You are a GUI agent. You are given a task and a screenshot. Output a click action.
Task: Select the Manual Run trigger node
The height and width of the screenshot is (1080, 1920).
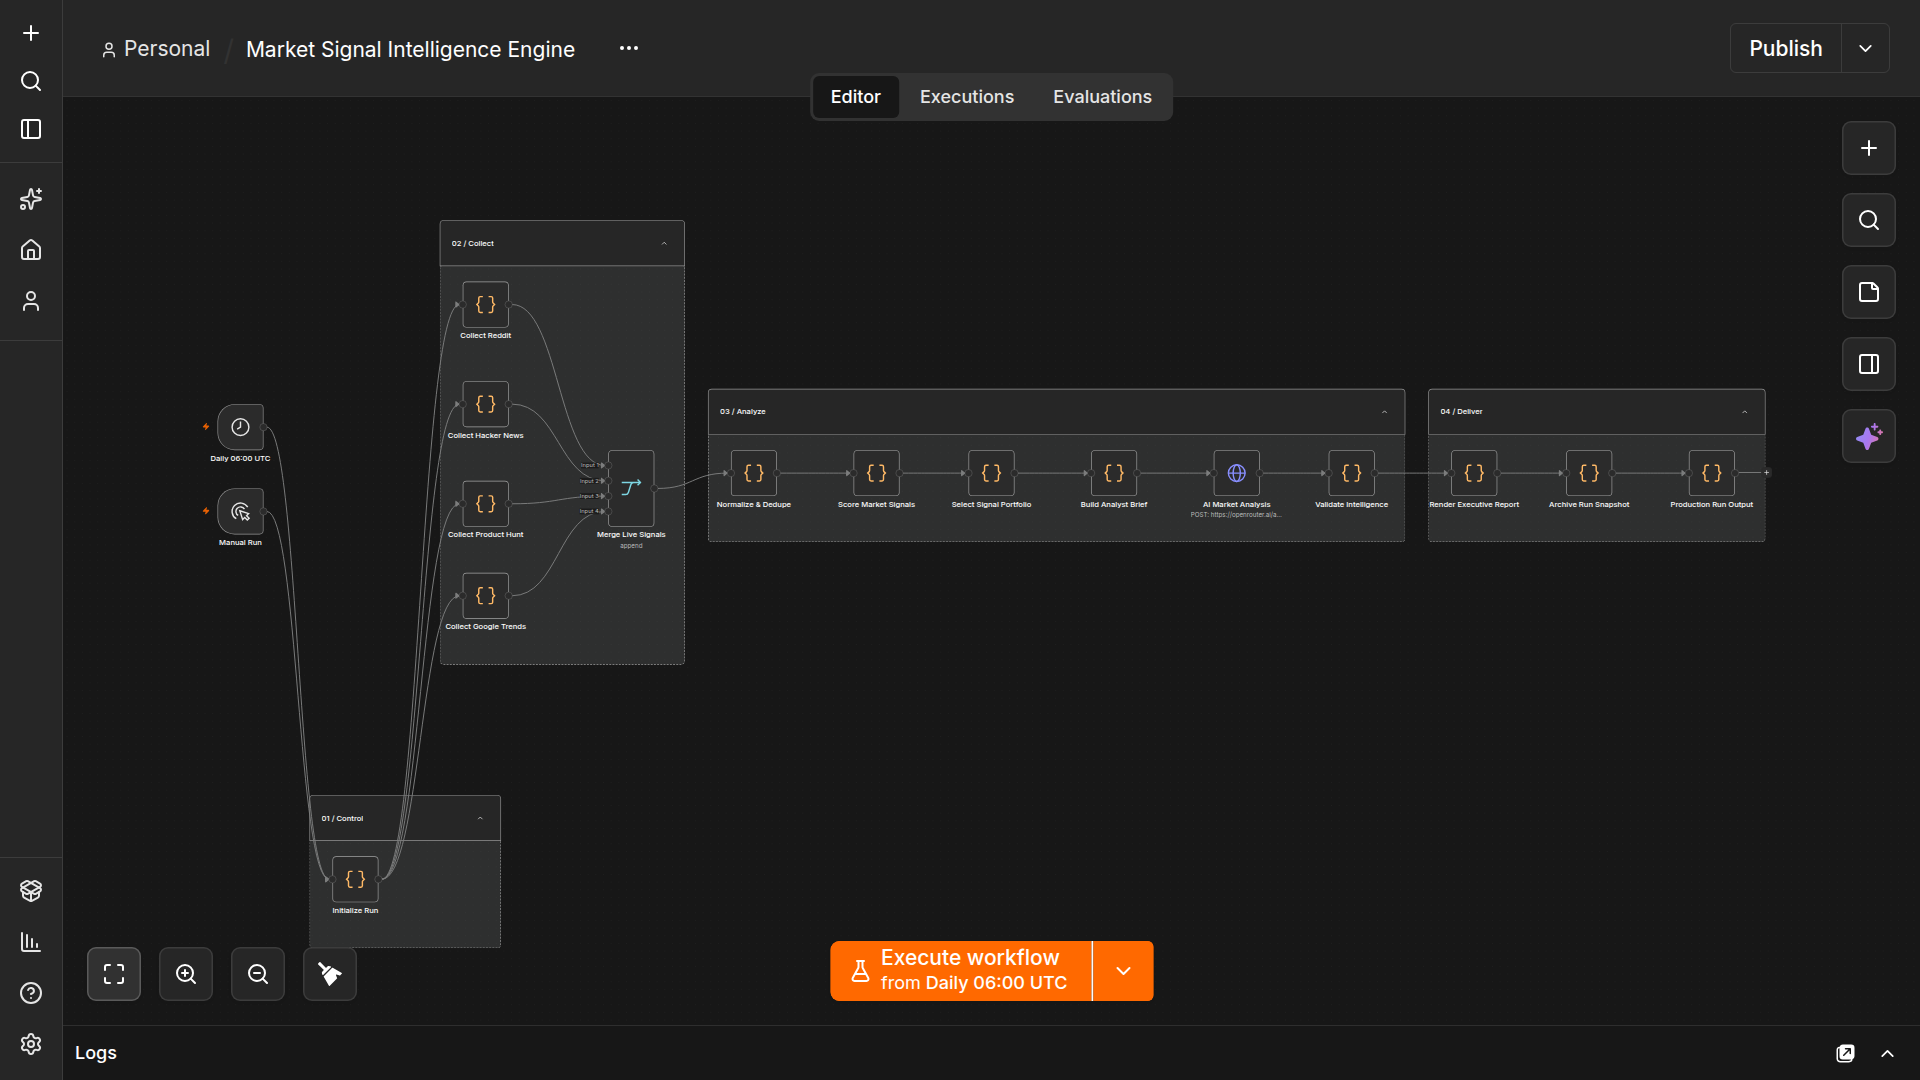pyautogui.click(x=240, y=512)
